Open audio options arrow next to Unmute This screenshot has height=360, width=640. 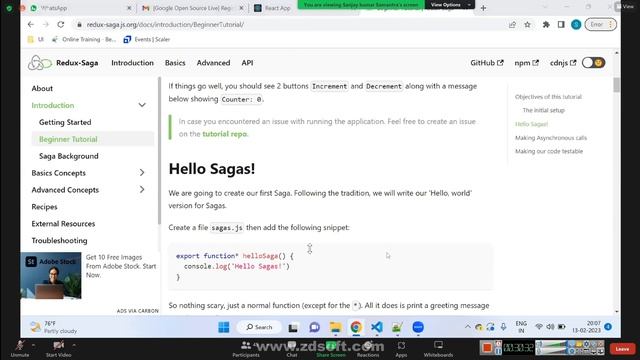33,345
